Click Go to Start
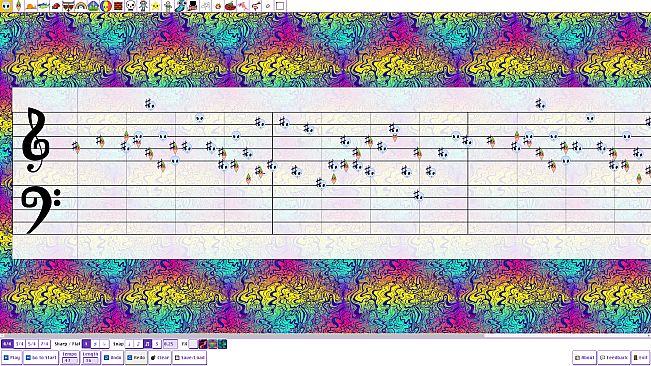The width and height of the screenshot is (651, 366). [41, 357]
